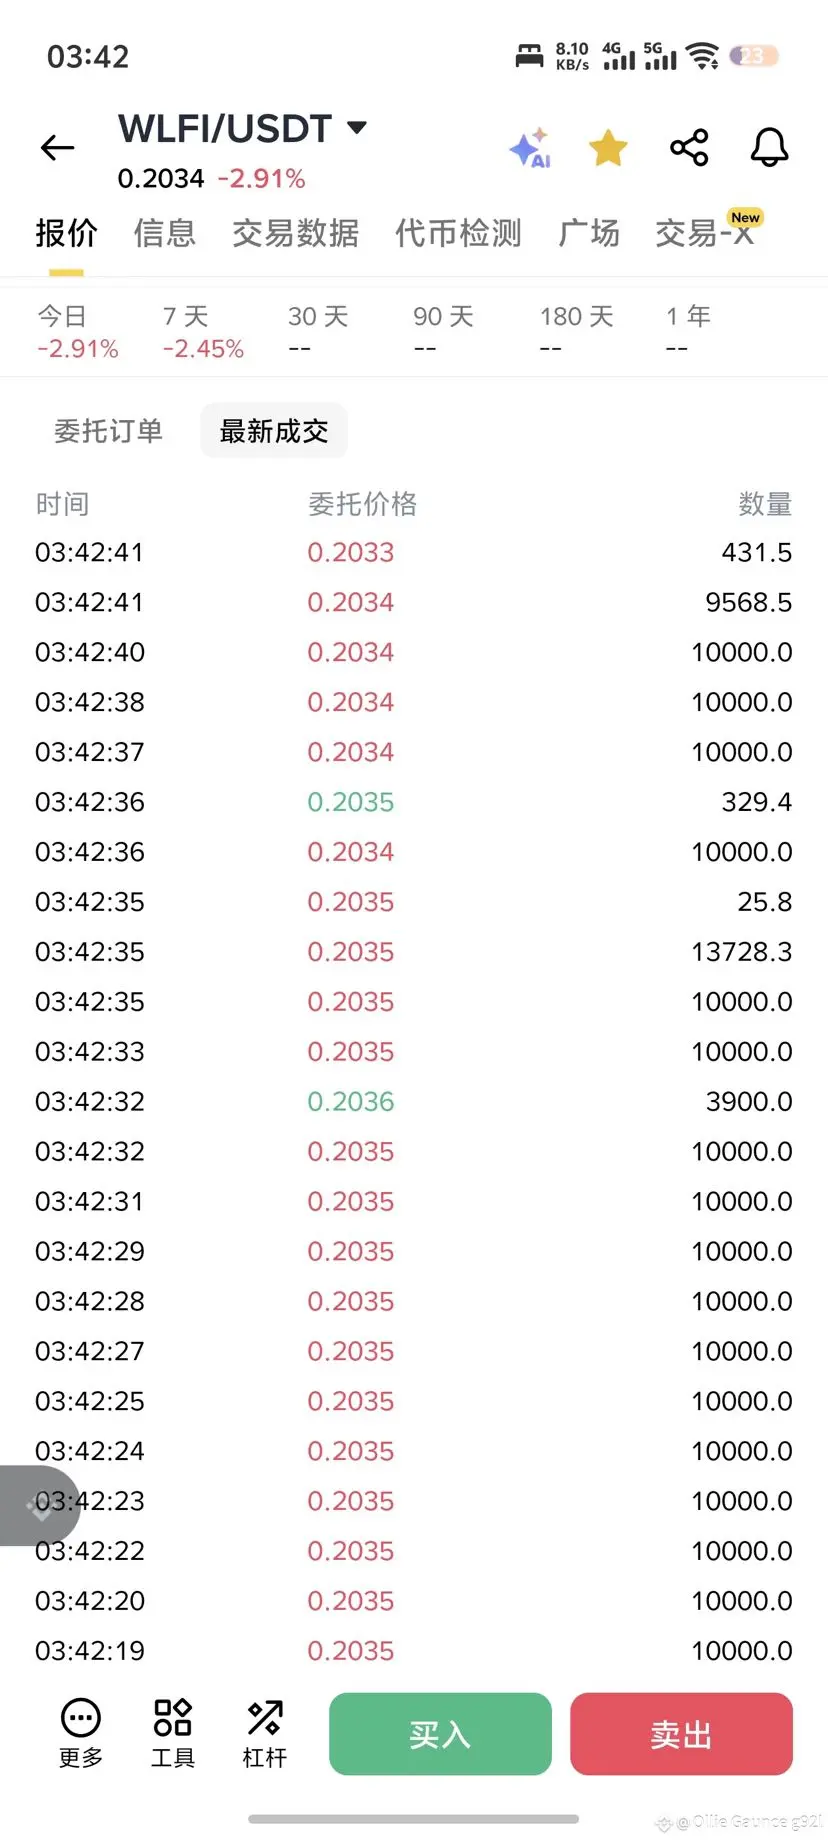
Task: Expand the gray floating side chevron handle
Action: (38, 1506)
